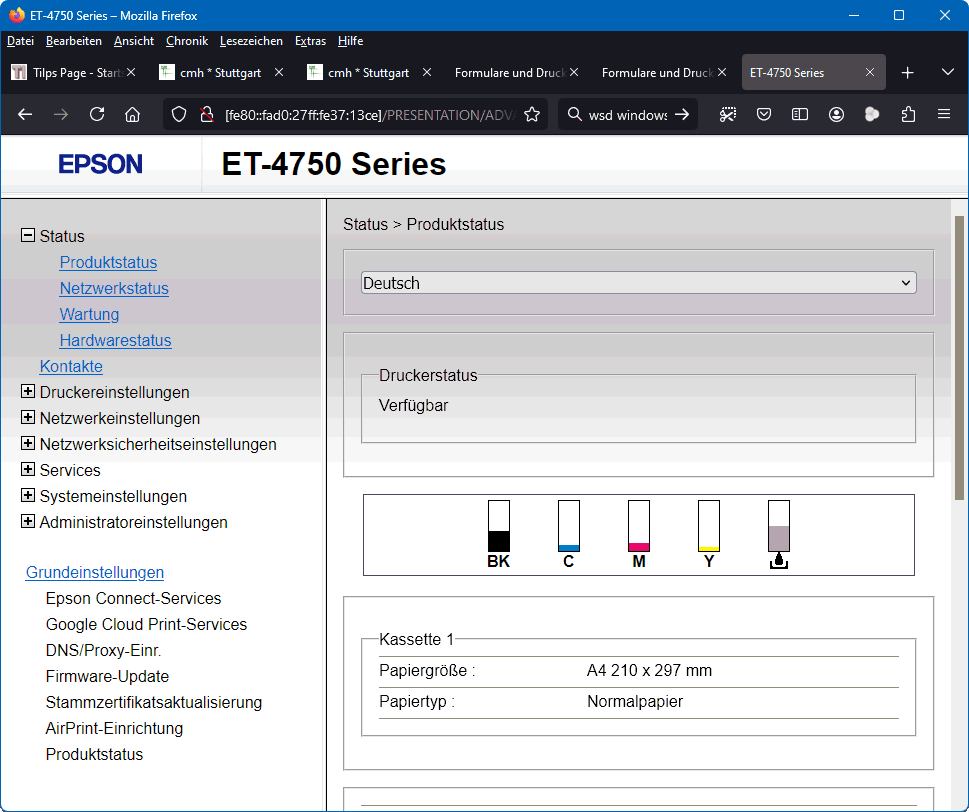Expand the Administratoreinstellungen section

pos(28,522)
